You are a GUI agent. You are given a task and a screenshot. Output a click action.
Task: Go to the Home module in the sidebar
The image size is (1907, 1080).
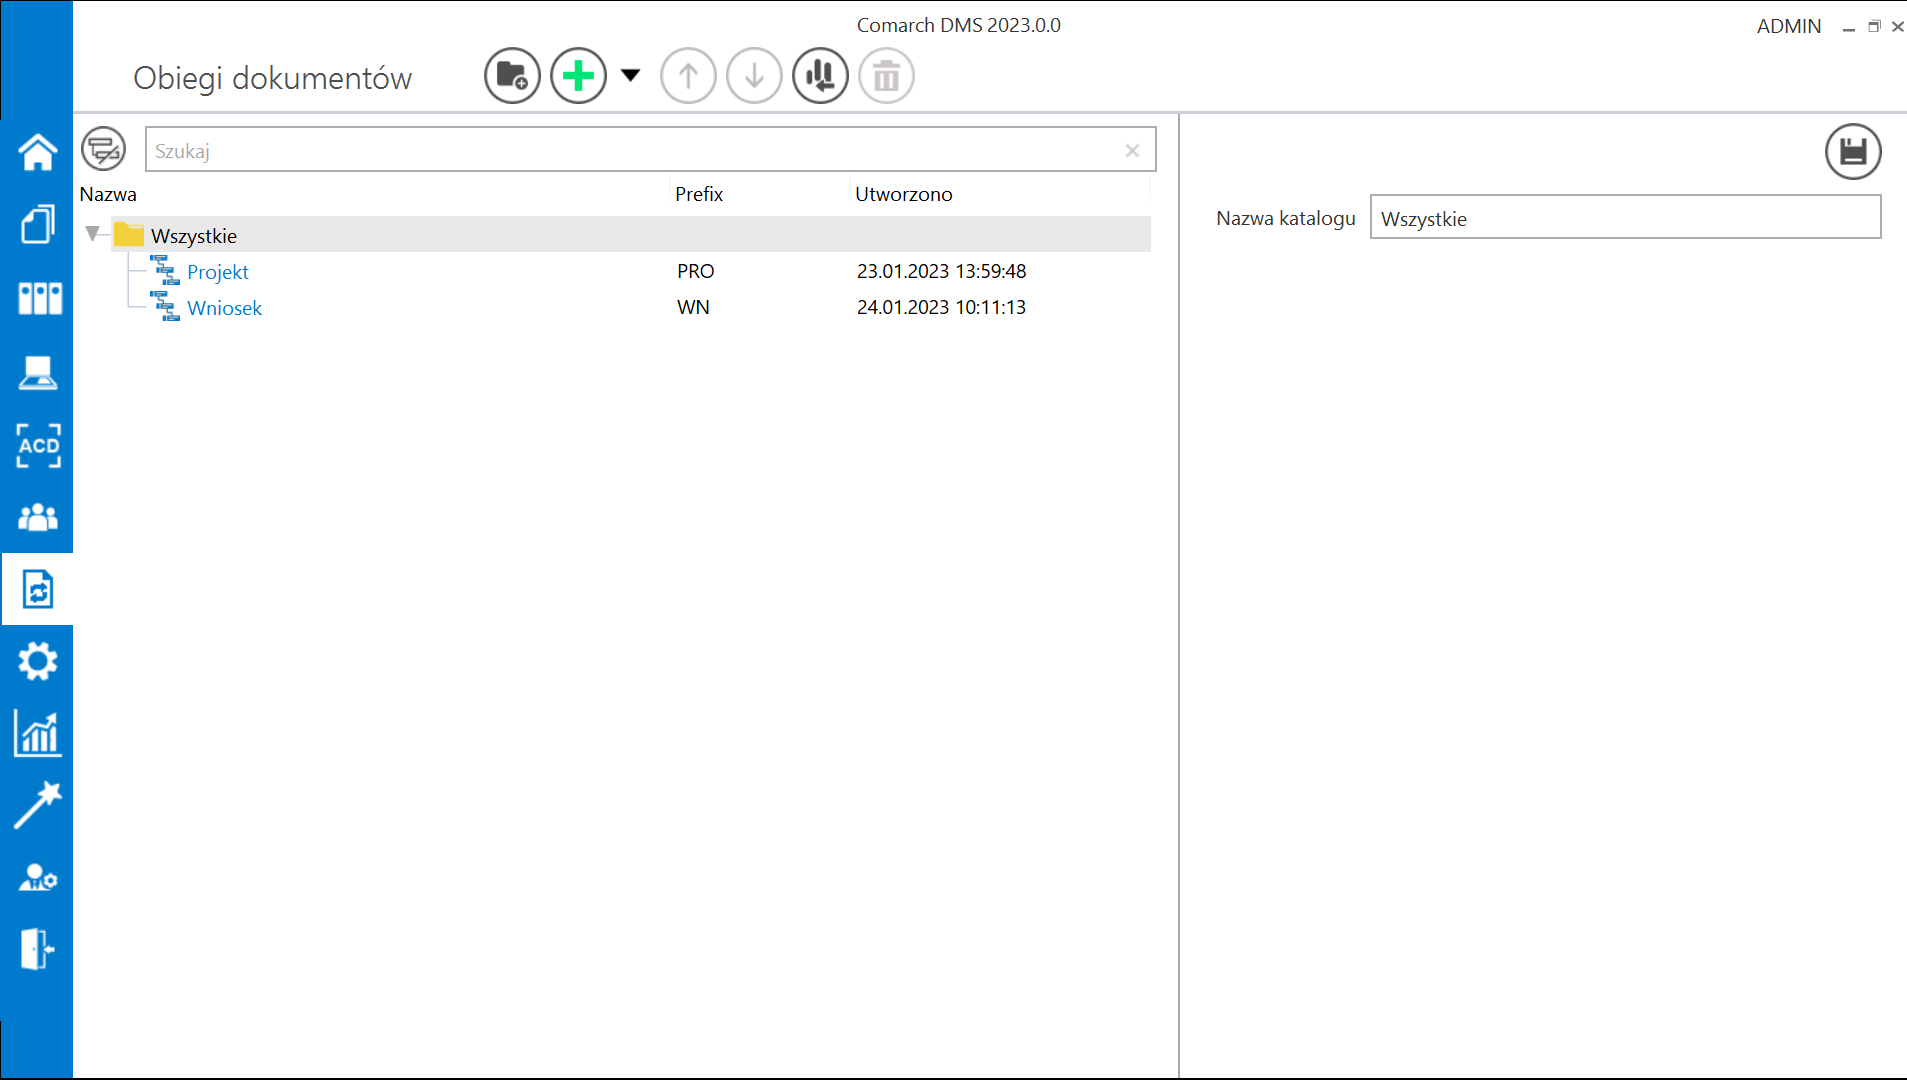(37, 152)
